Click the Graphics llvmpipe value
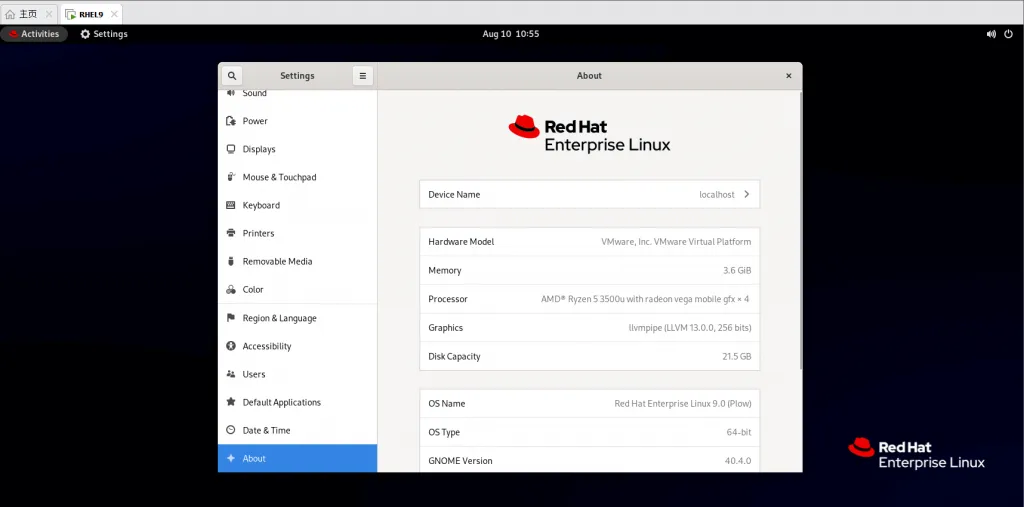 tap(690, 328)
